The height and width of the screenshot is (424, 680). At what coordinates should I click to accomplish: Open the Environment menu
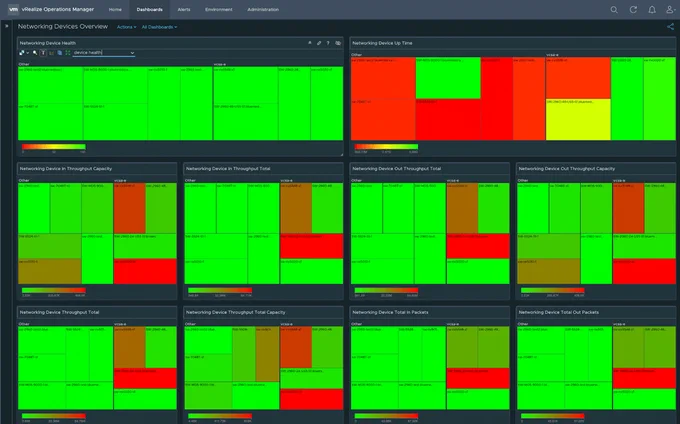click(219, 10)
